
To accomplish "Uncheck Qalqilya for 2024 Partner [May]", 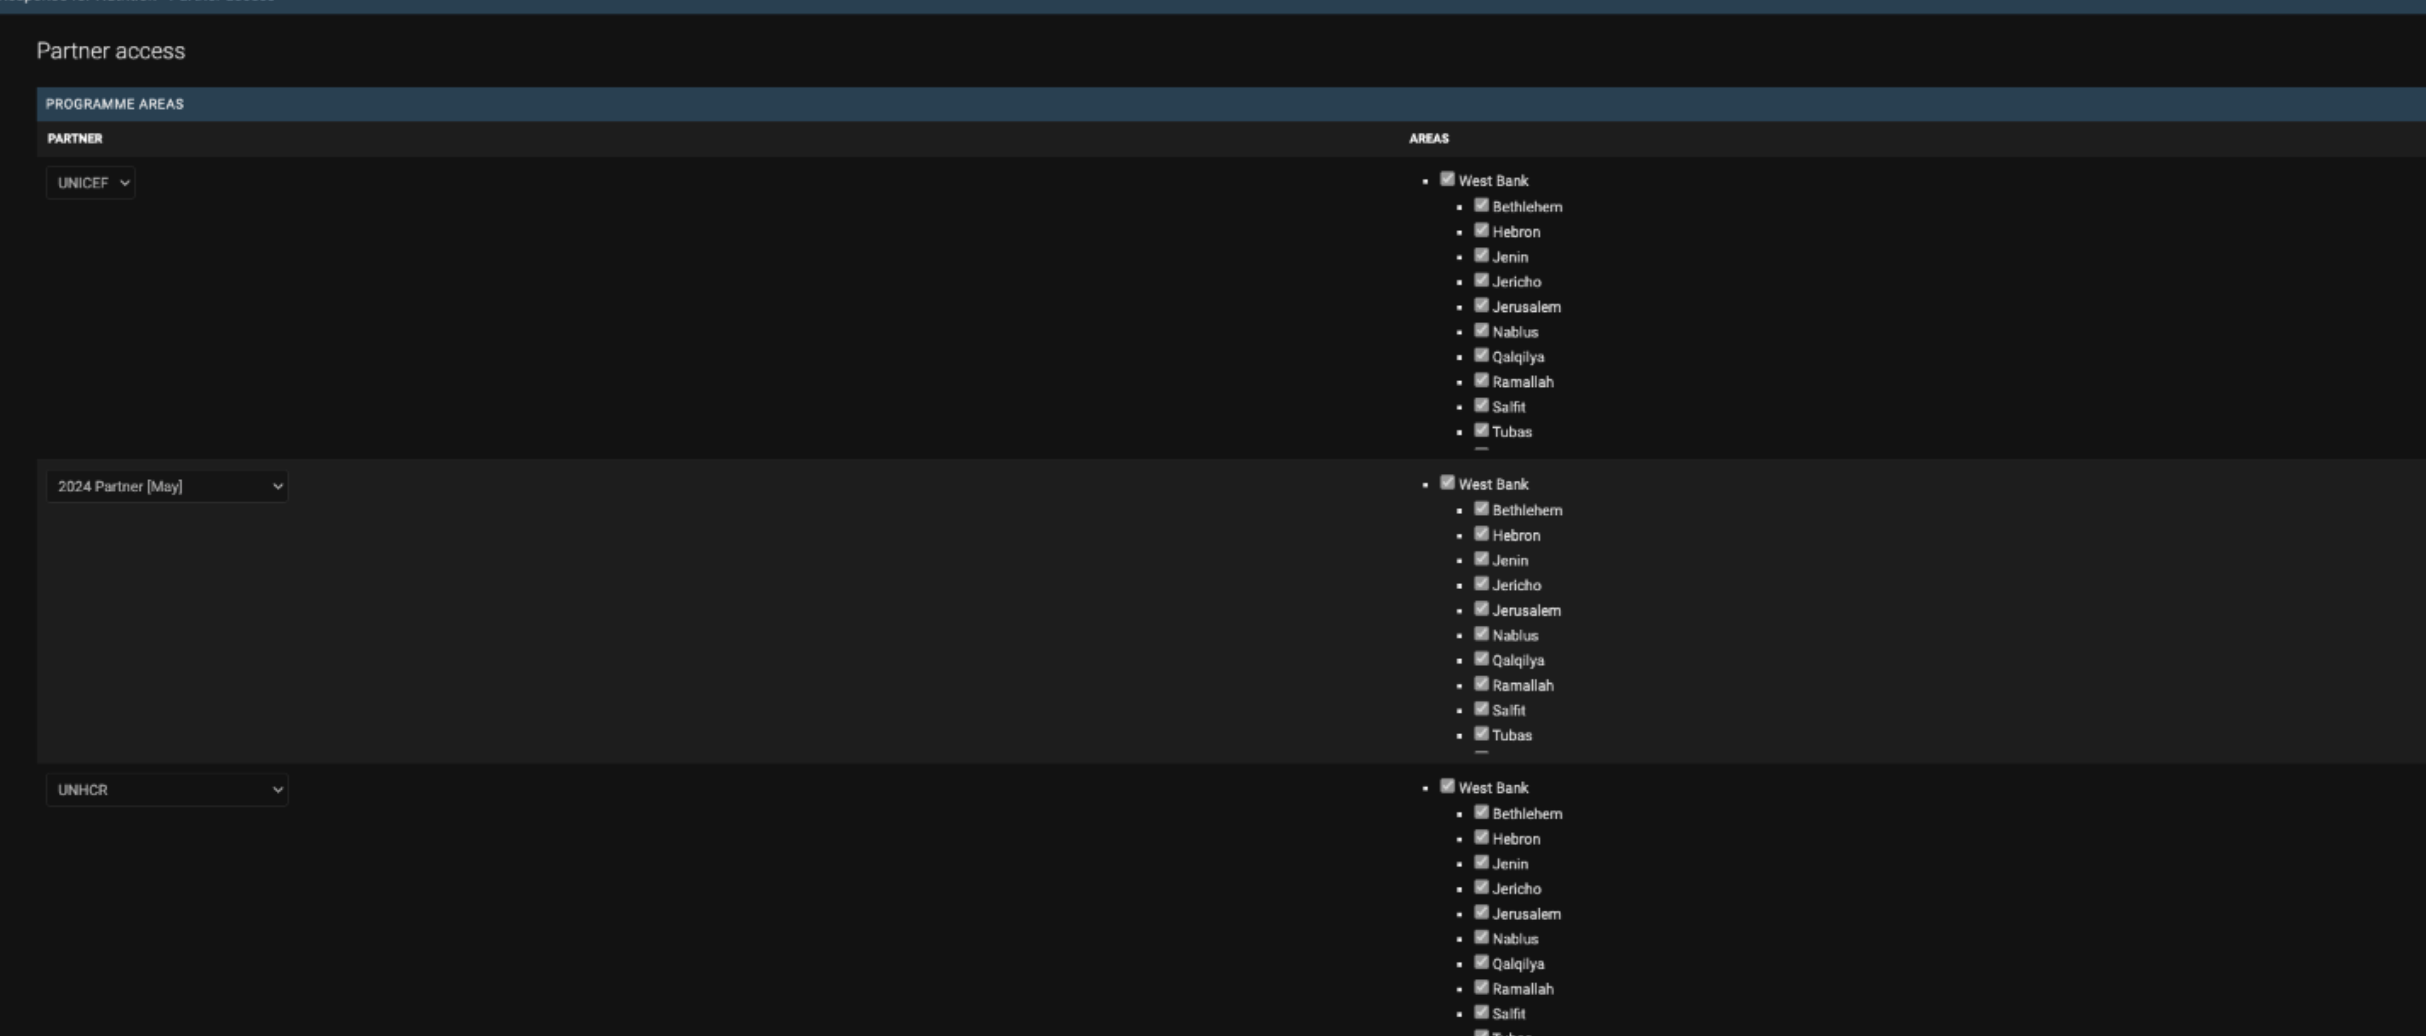I will (x=1481, y=660).
